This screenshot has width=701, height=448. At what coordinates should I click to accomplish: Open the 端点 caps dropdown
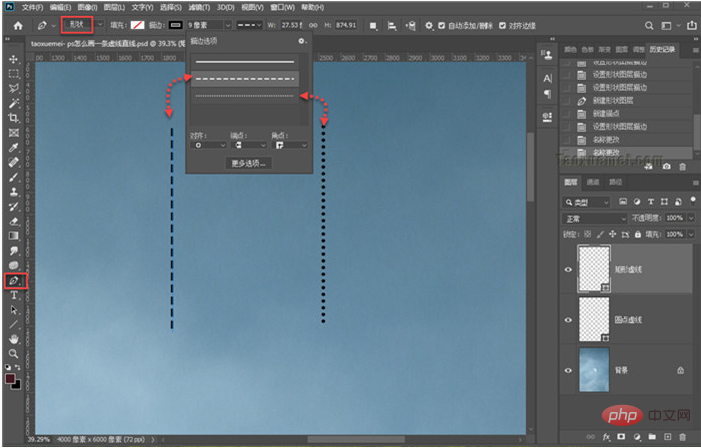click(x=249, y=145)
